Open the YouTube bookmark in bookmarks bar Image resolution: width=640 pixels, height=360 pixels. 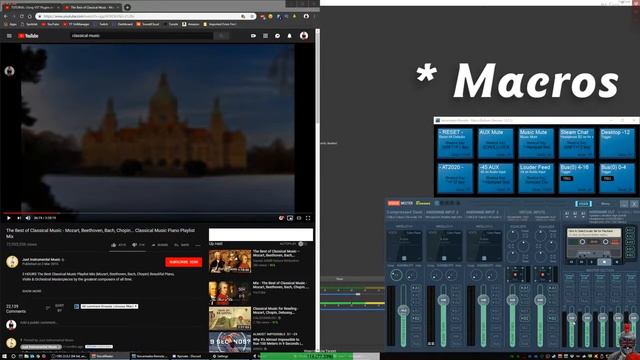[51, 24]
